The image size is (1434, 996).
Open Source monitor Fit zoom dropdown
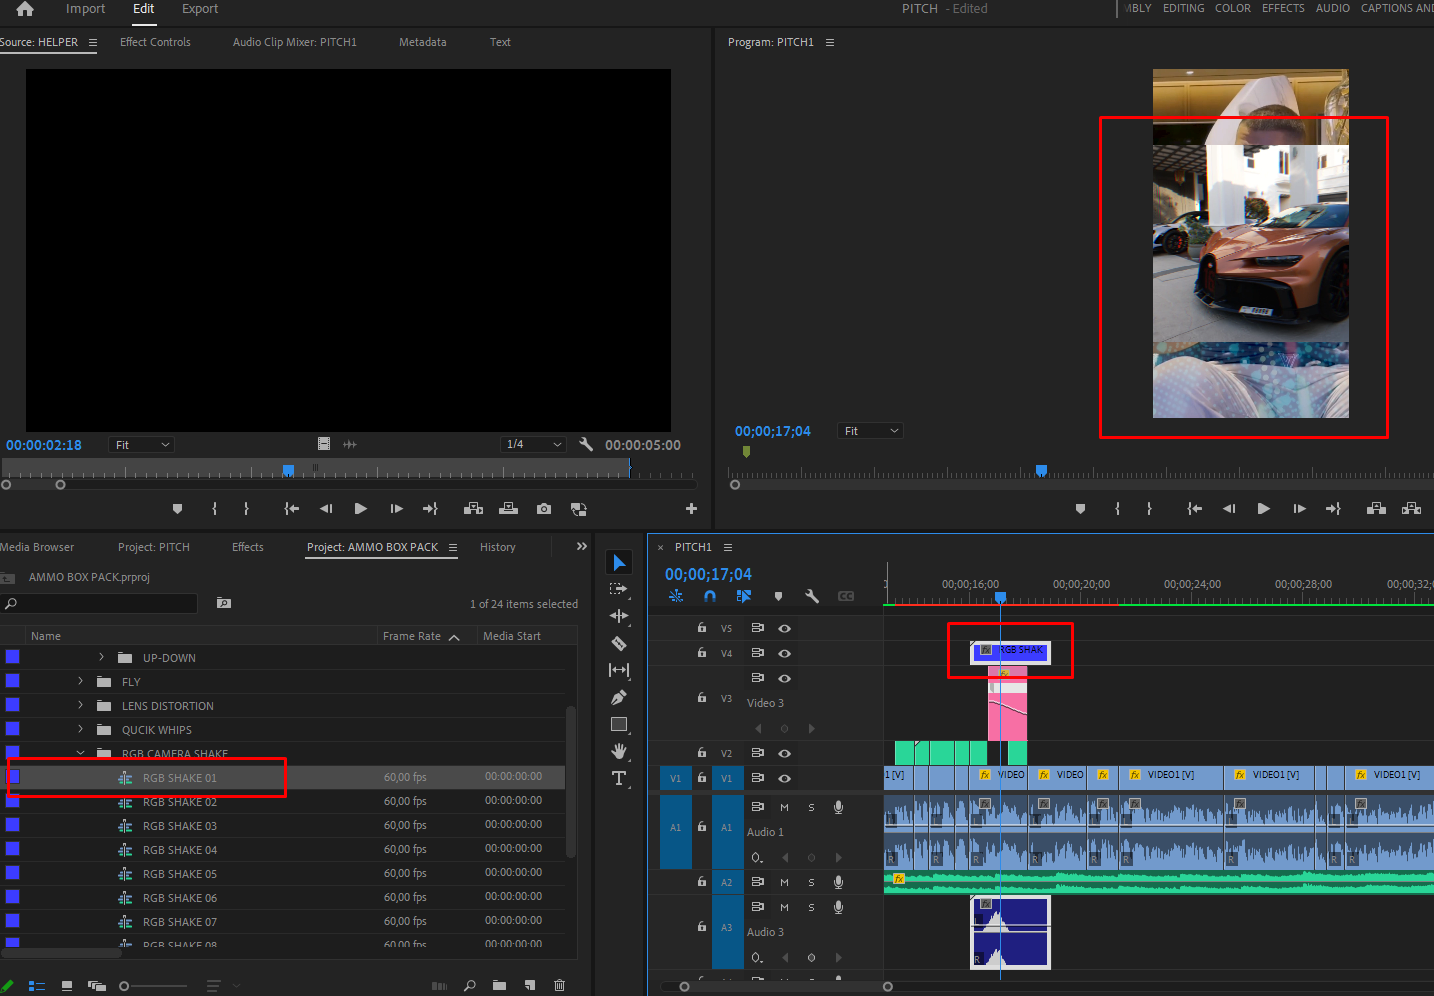pyautogui.click(x=141, y=445)
